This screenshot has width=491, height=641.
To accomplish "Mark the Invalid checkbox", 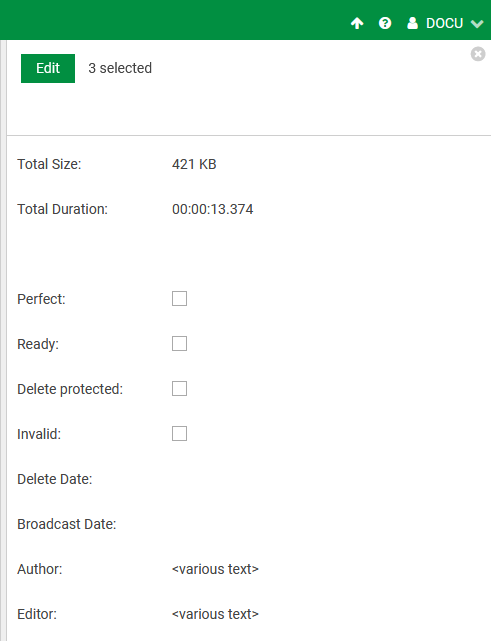I will pyautogui.click(x=179, y=433).
